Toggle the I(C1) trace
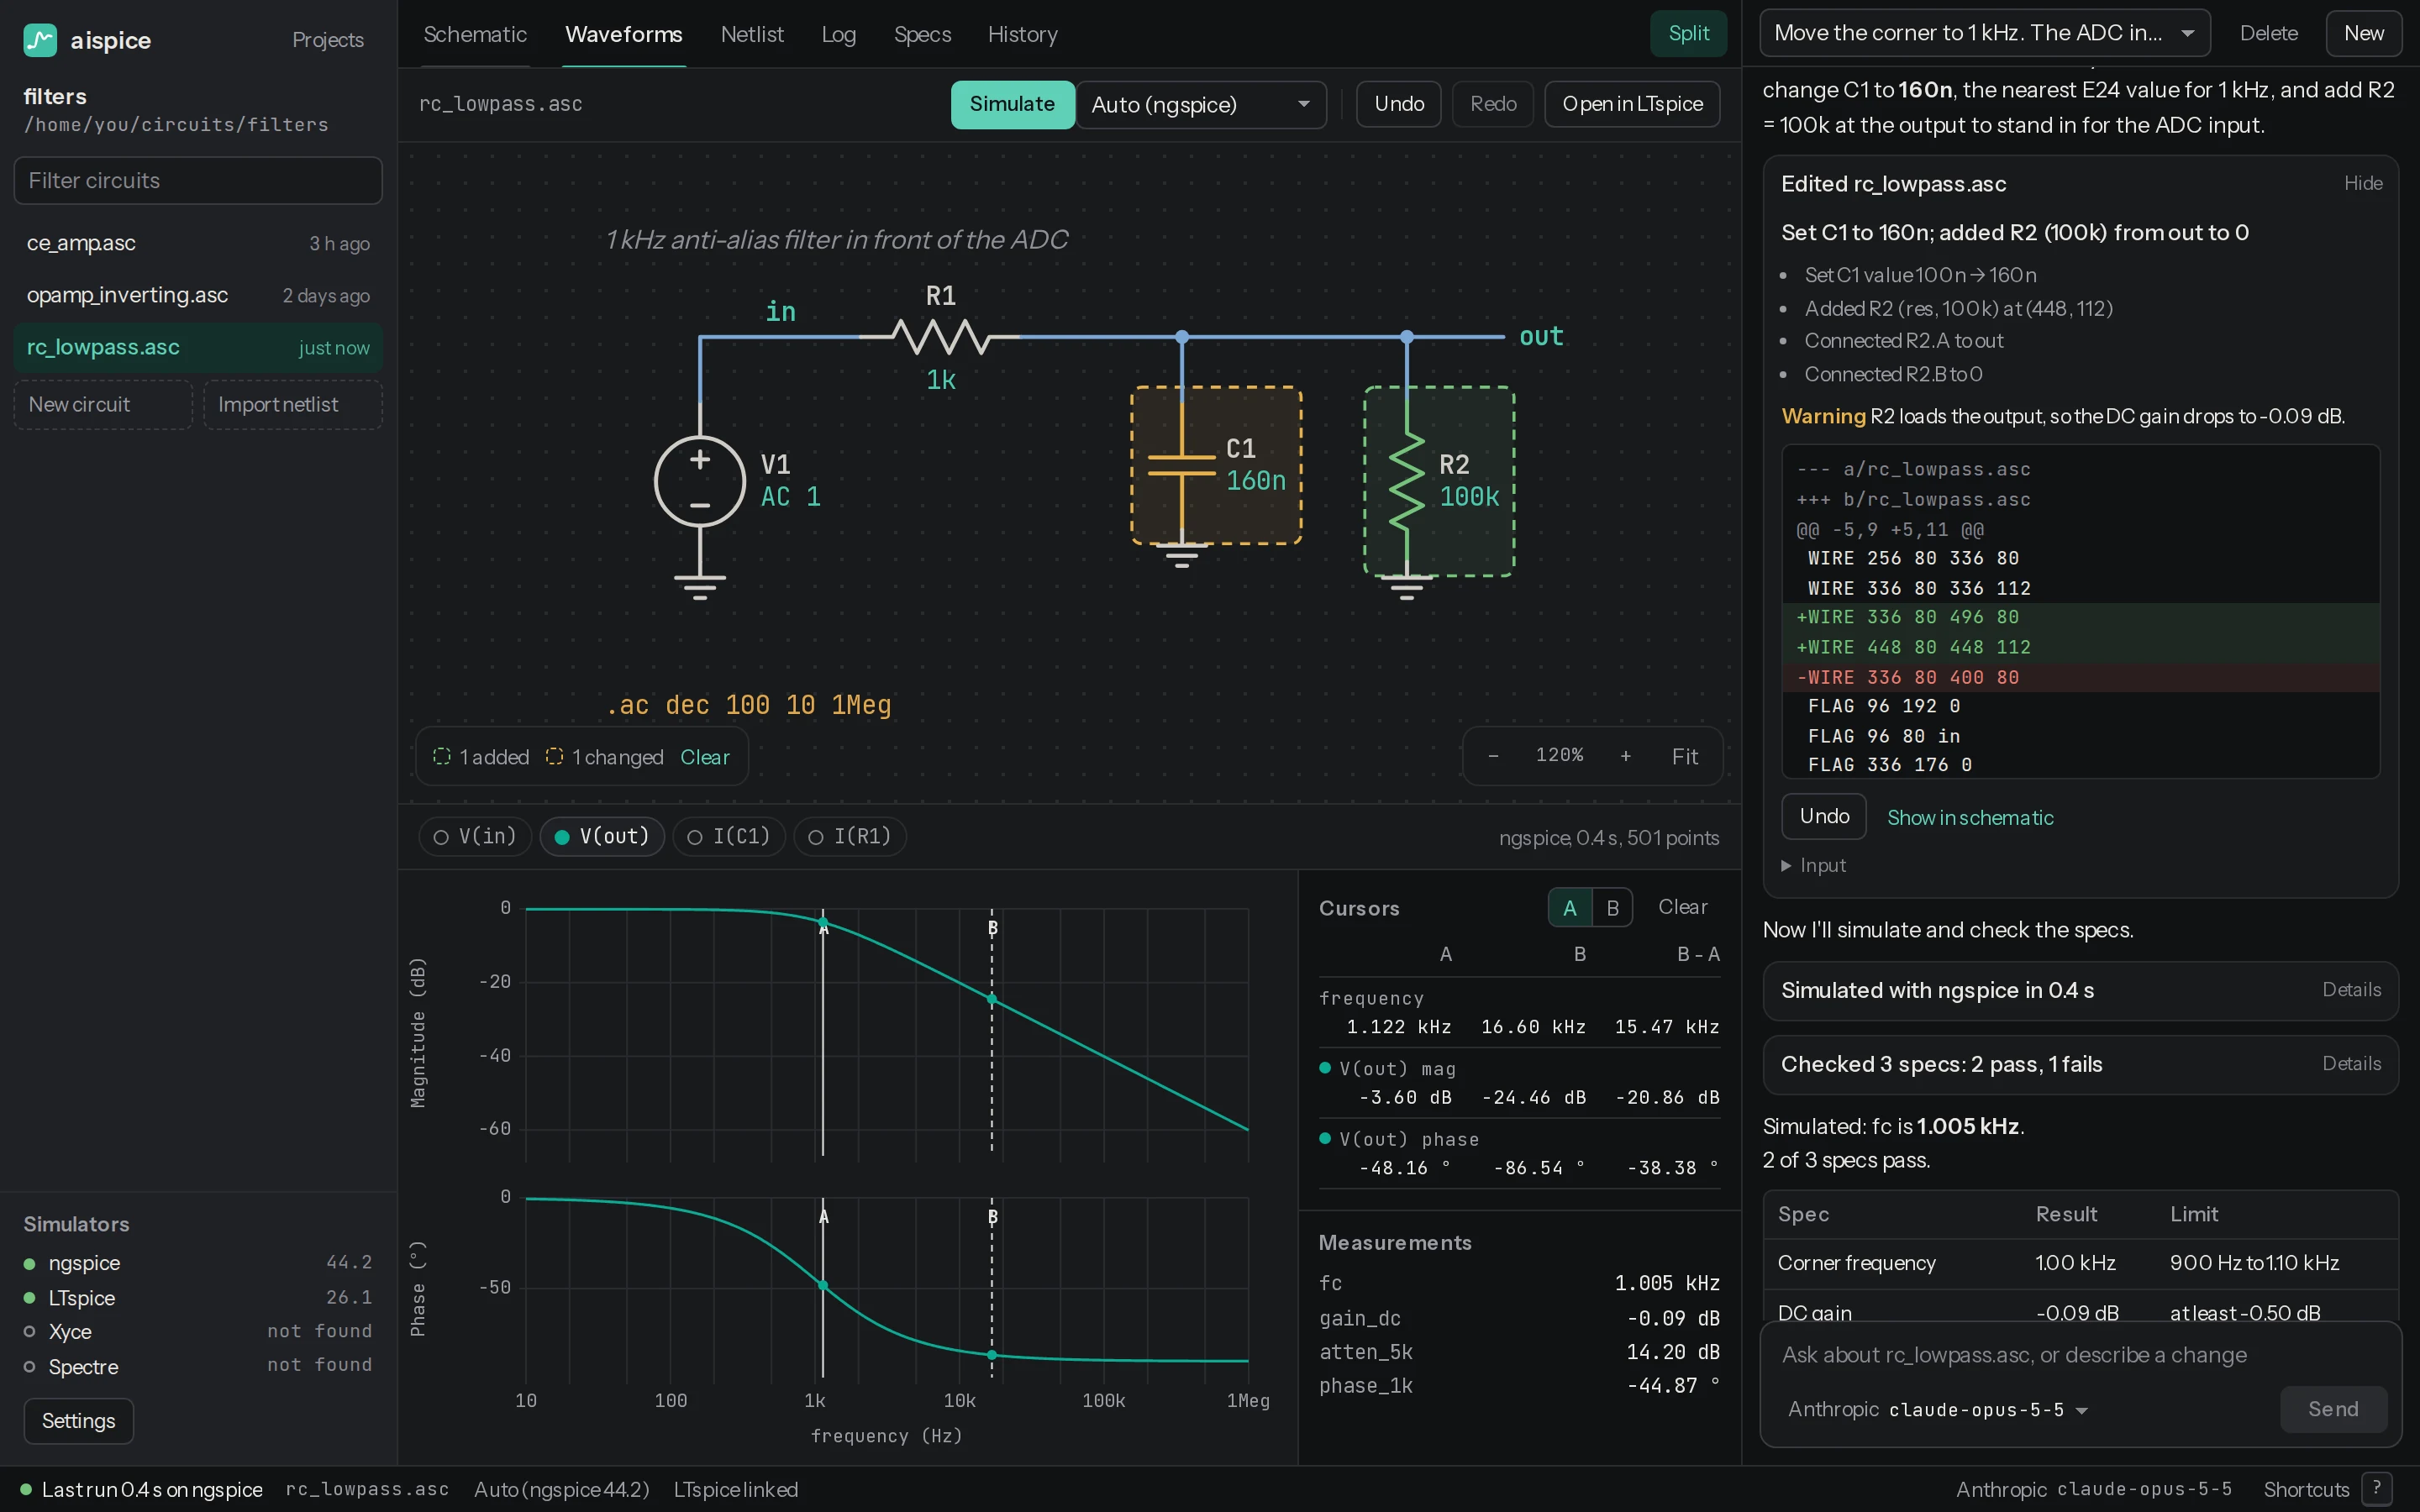The height and width of the screenshot is (1512, 2420). (729, 836)
